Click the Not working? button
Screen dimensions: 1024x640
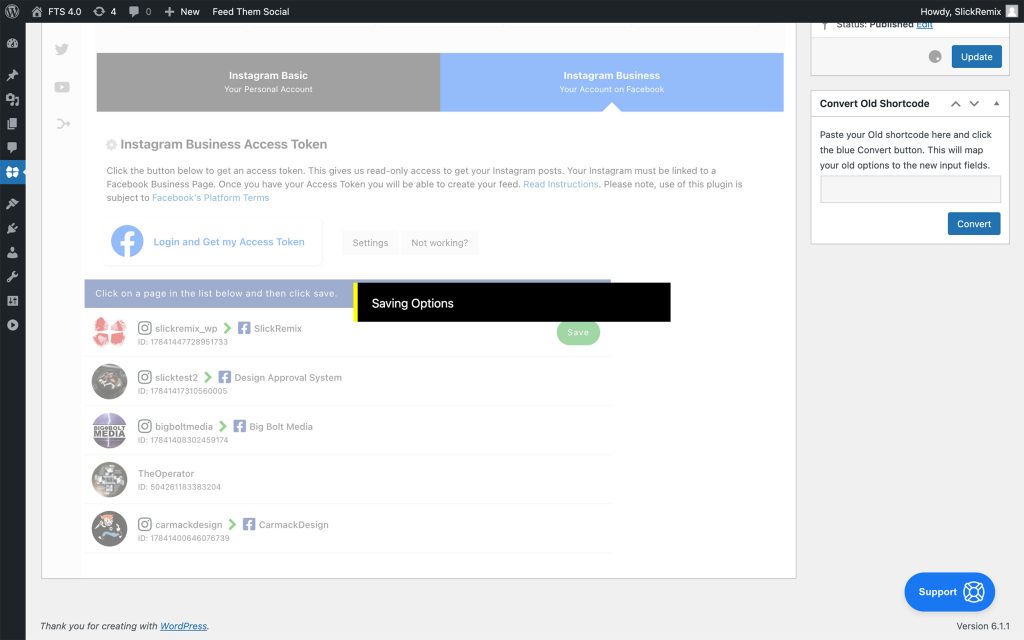point(440,243)
